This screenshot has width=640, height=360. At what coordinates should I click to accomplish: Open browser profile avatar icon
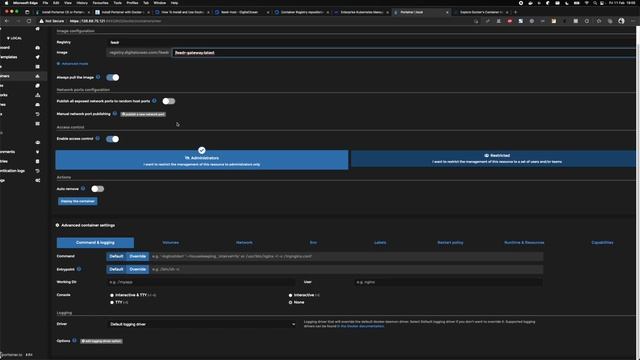621,21
